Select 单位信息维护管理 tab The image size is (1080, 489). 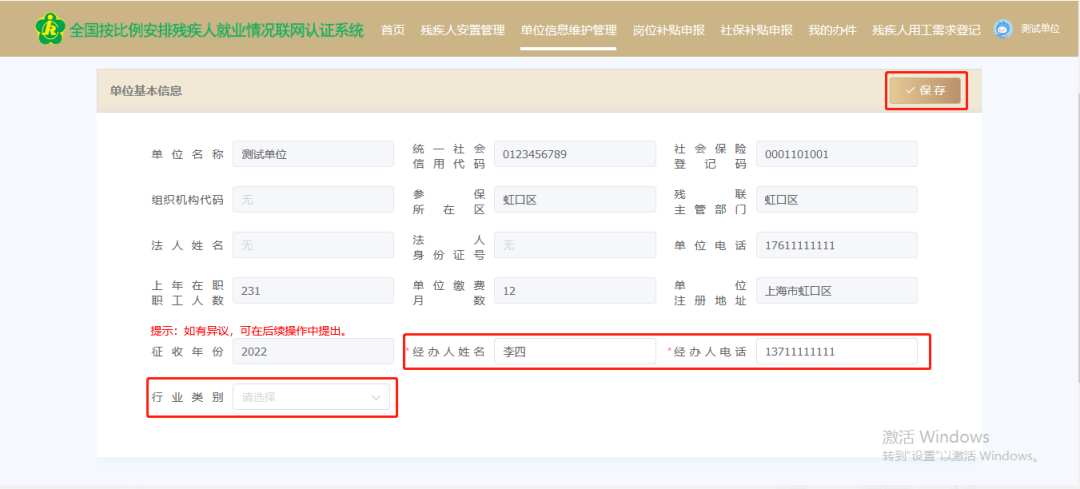click(x=569, y=30)
